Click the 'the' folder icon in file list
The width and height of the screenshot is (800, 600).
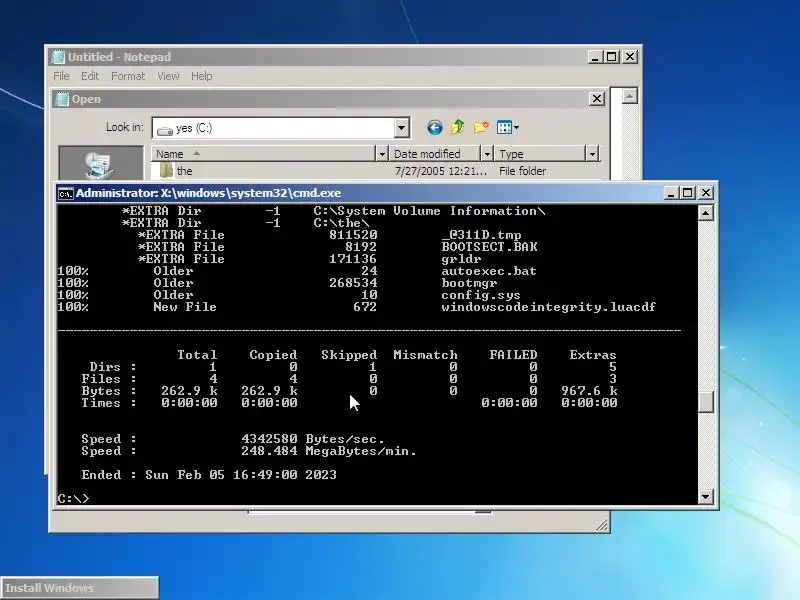click(166, 171)
